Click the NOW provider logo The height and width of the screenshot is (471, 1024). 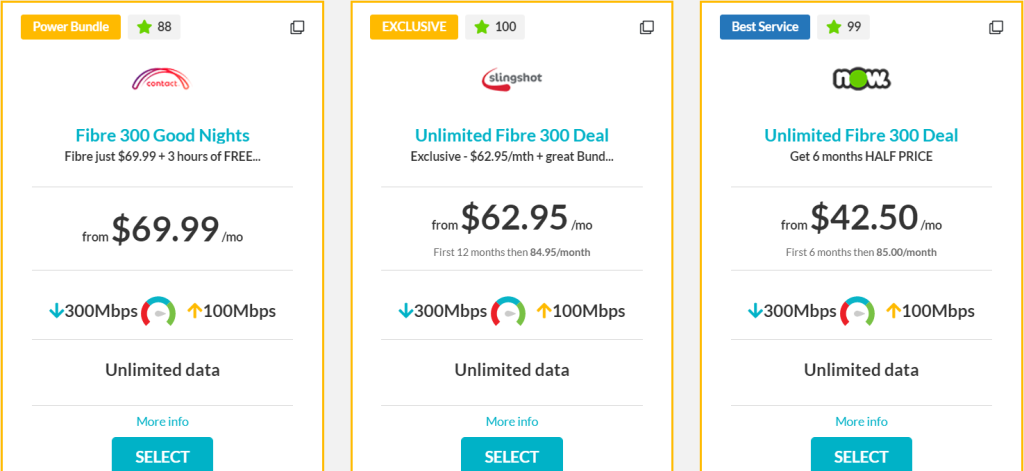coord(861,79)
